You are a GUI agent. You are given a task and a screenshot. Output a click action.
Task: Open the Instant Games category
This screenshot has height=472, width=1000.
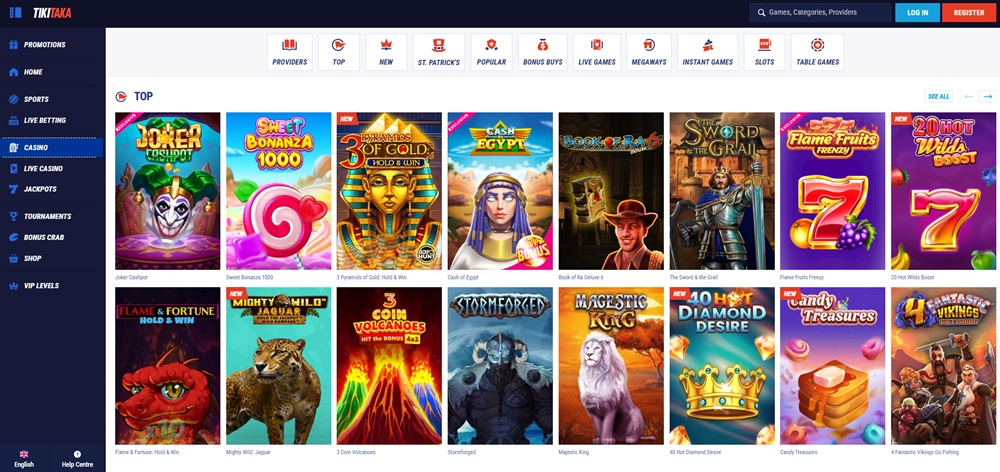[707, 52]
